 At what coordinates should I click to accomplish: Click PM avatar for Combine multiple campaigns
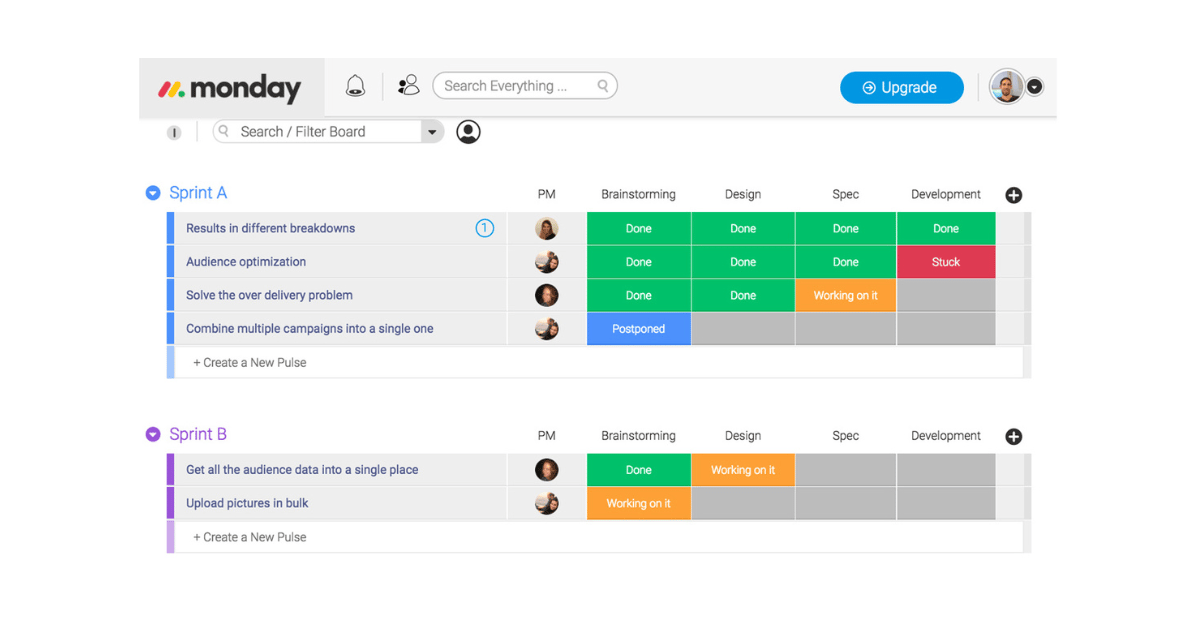546,328
